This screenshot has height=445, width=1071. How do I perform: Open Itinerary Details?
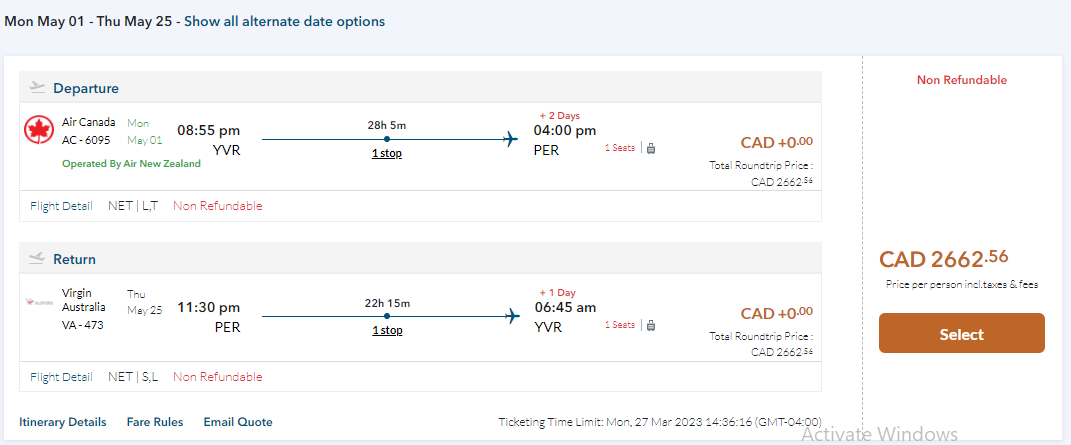(62, 422)
